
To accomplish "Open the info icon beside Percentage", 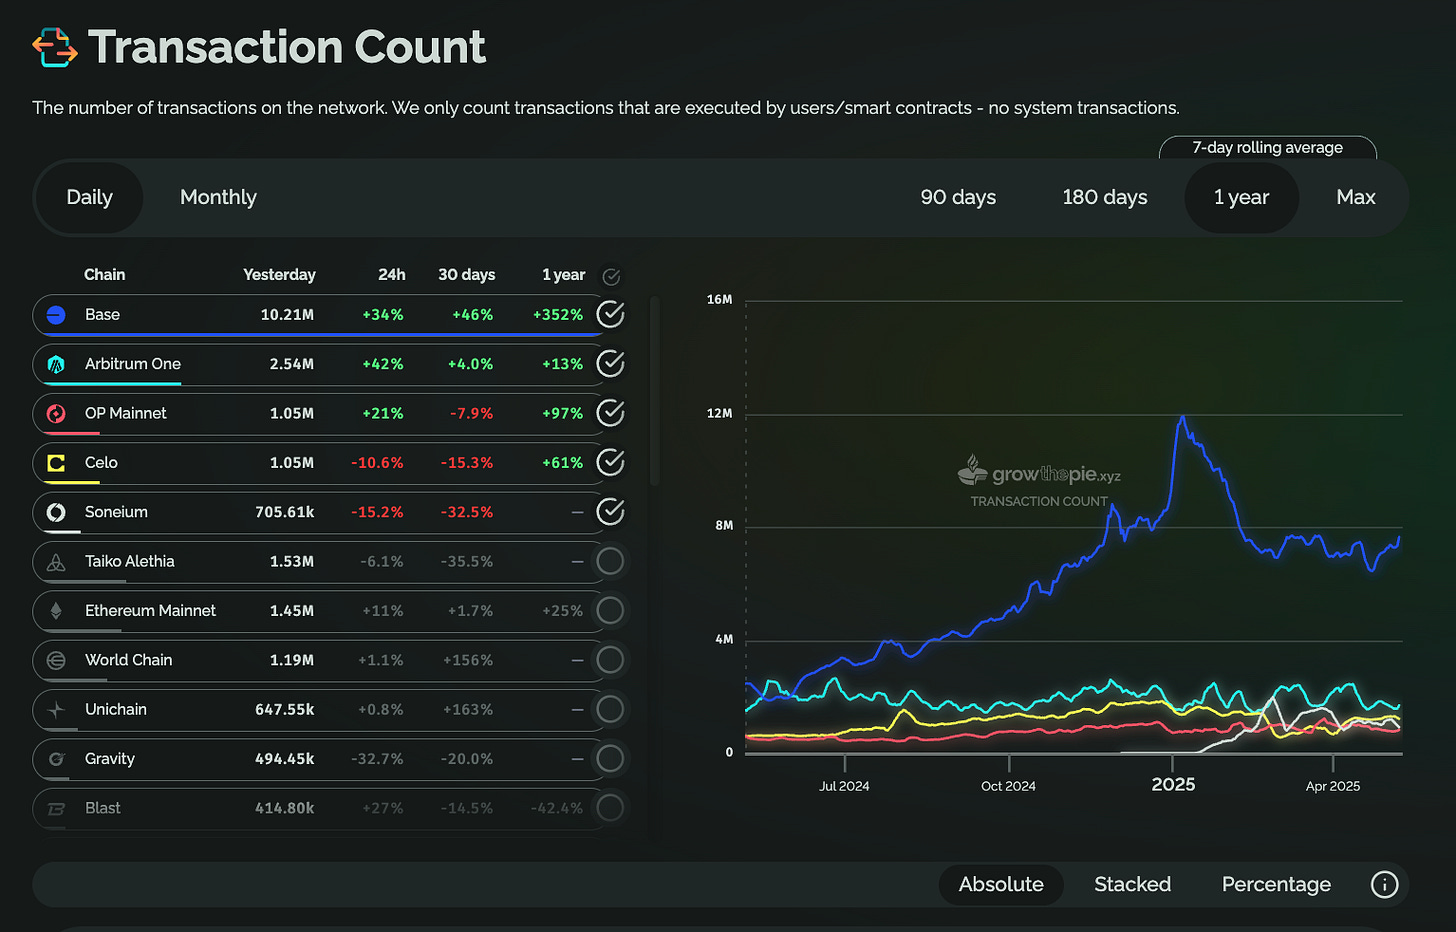I will (x=1384, y=884).
